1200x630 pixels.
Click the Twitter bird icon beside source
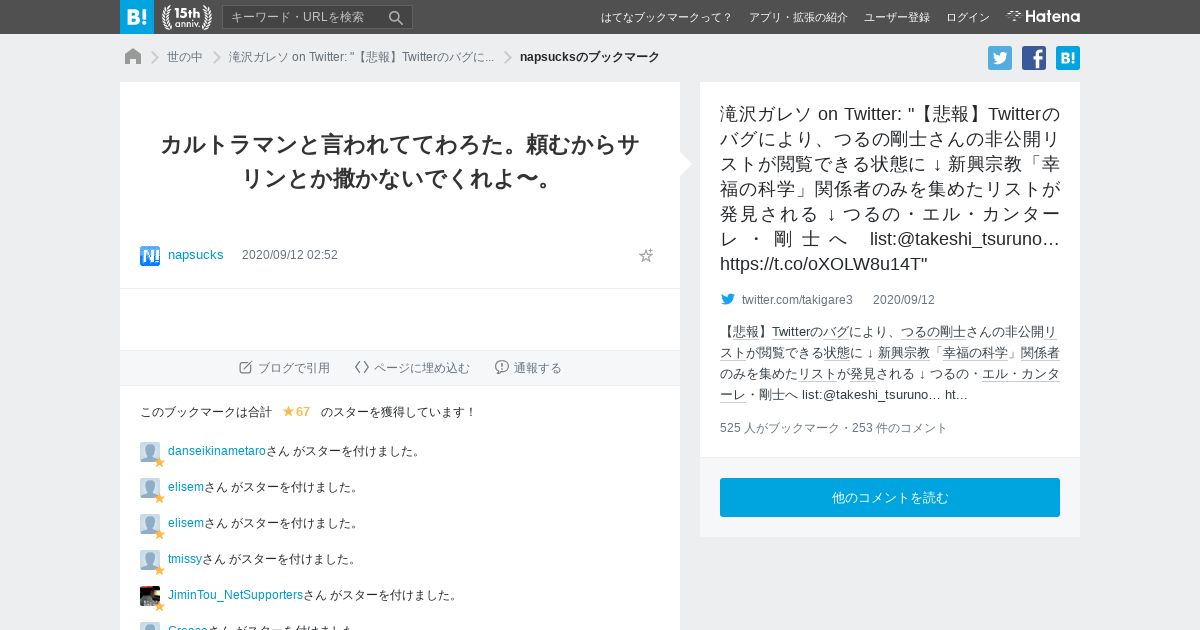728,299
